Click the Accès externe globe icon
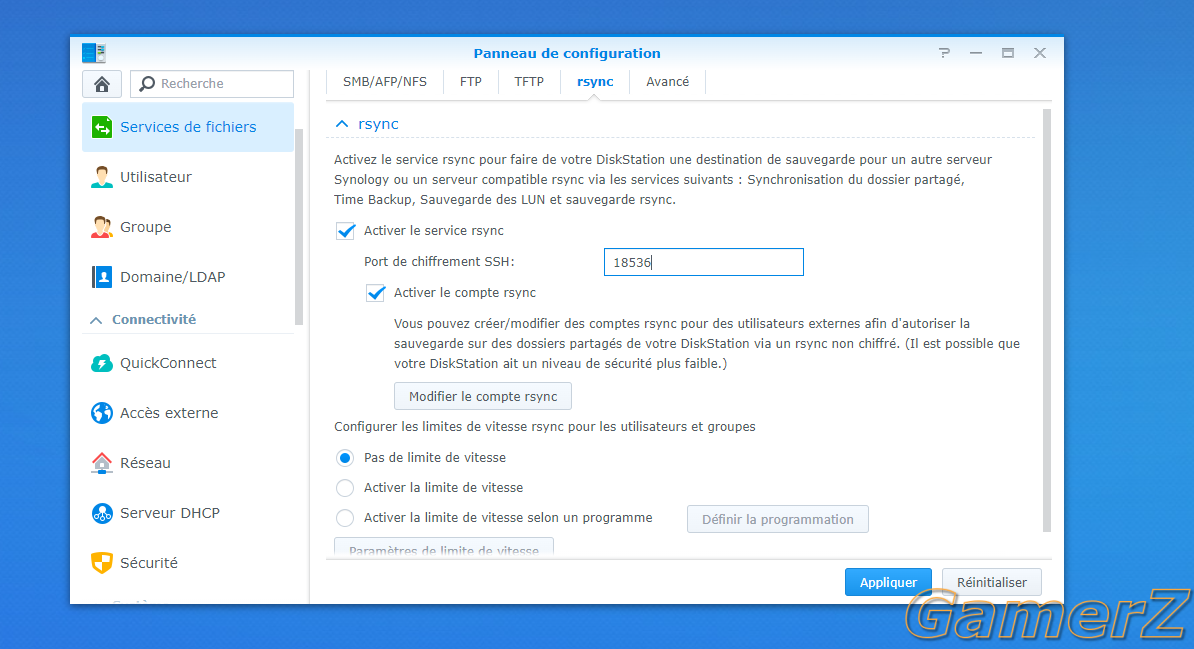The width and height of the screenshot is (1194, 649). (101, 413)
